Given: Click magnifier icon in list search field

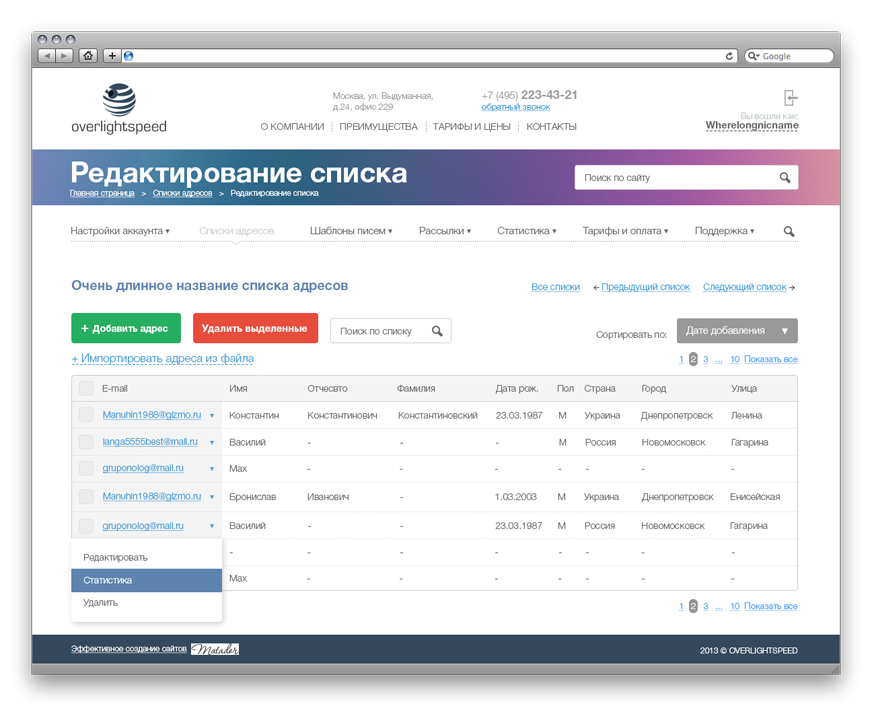Looking at the screenshot, I should pos(437,331).
